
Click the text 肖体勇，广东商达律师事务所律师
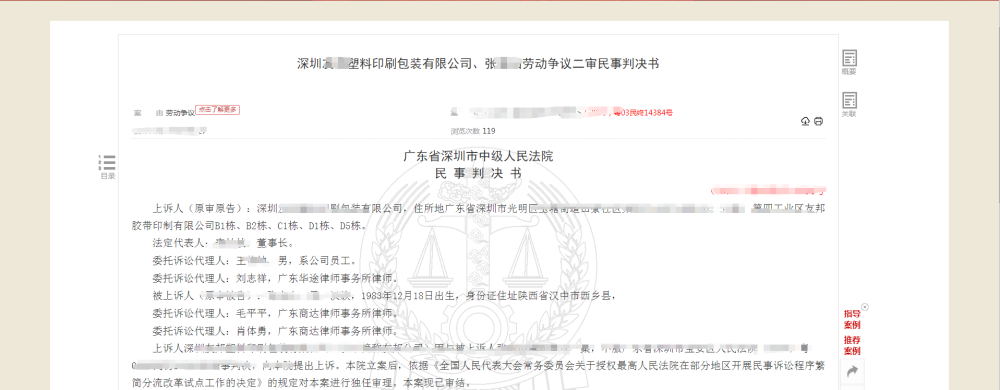(317, 331)
